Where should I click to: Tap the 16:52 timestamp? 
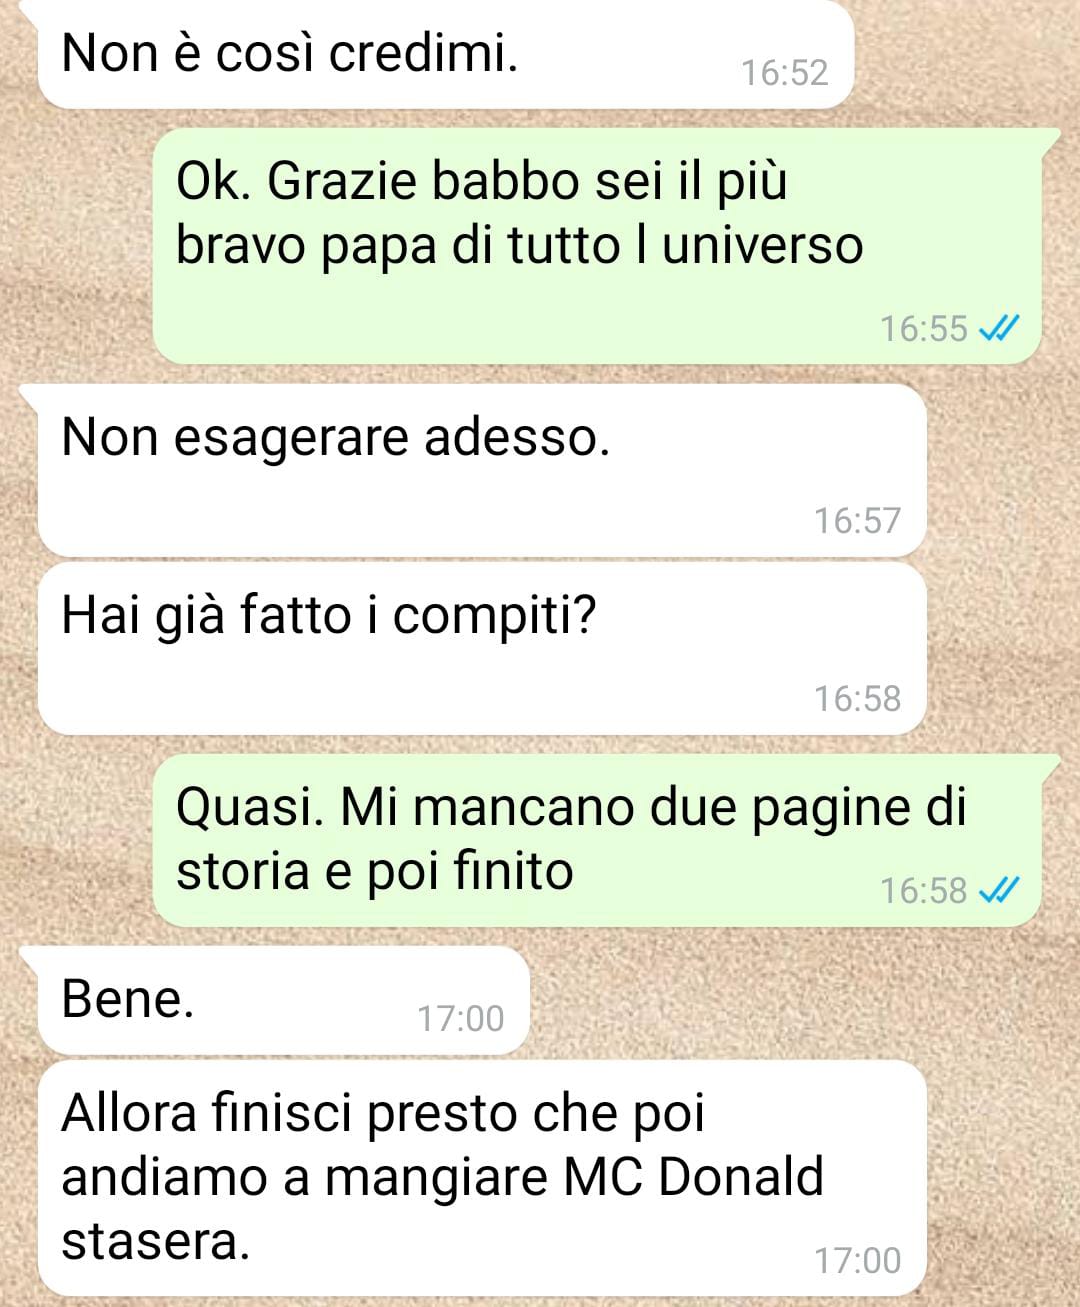785,73
